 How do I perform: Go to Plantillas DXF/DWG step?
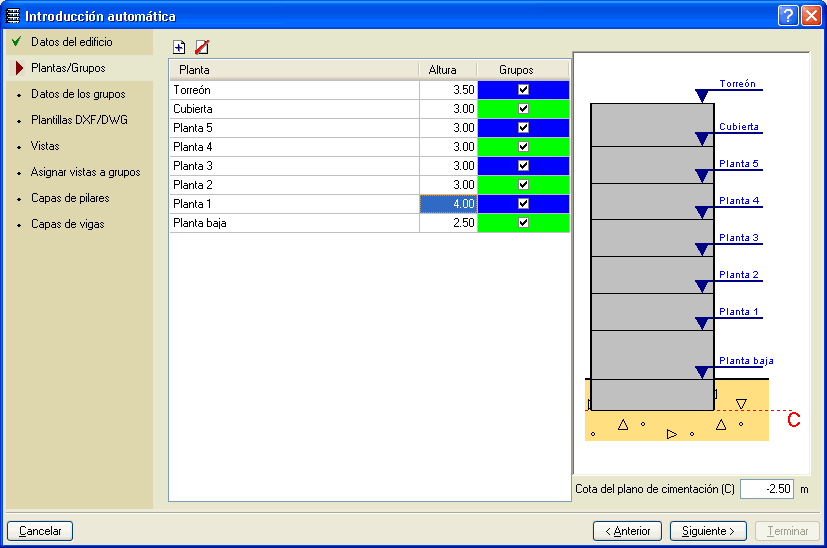point(79,120)
